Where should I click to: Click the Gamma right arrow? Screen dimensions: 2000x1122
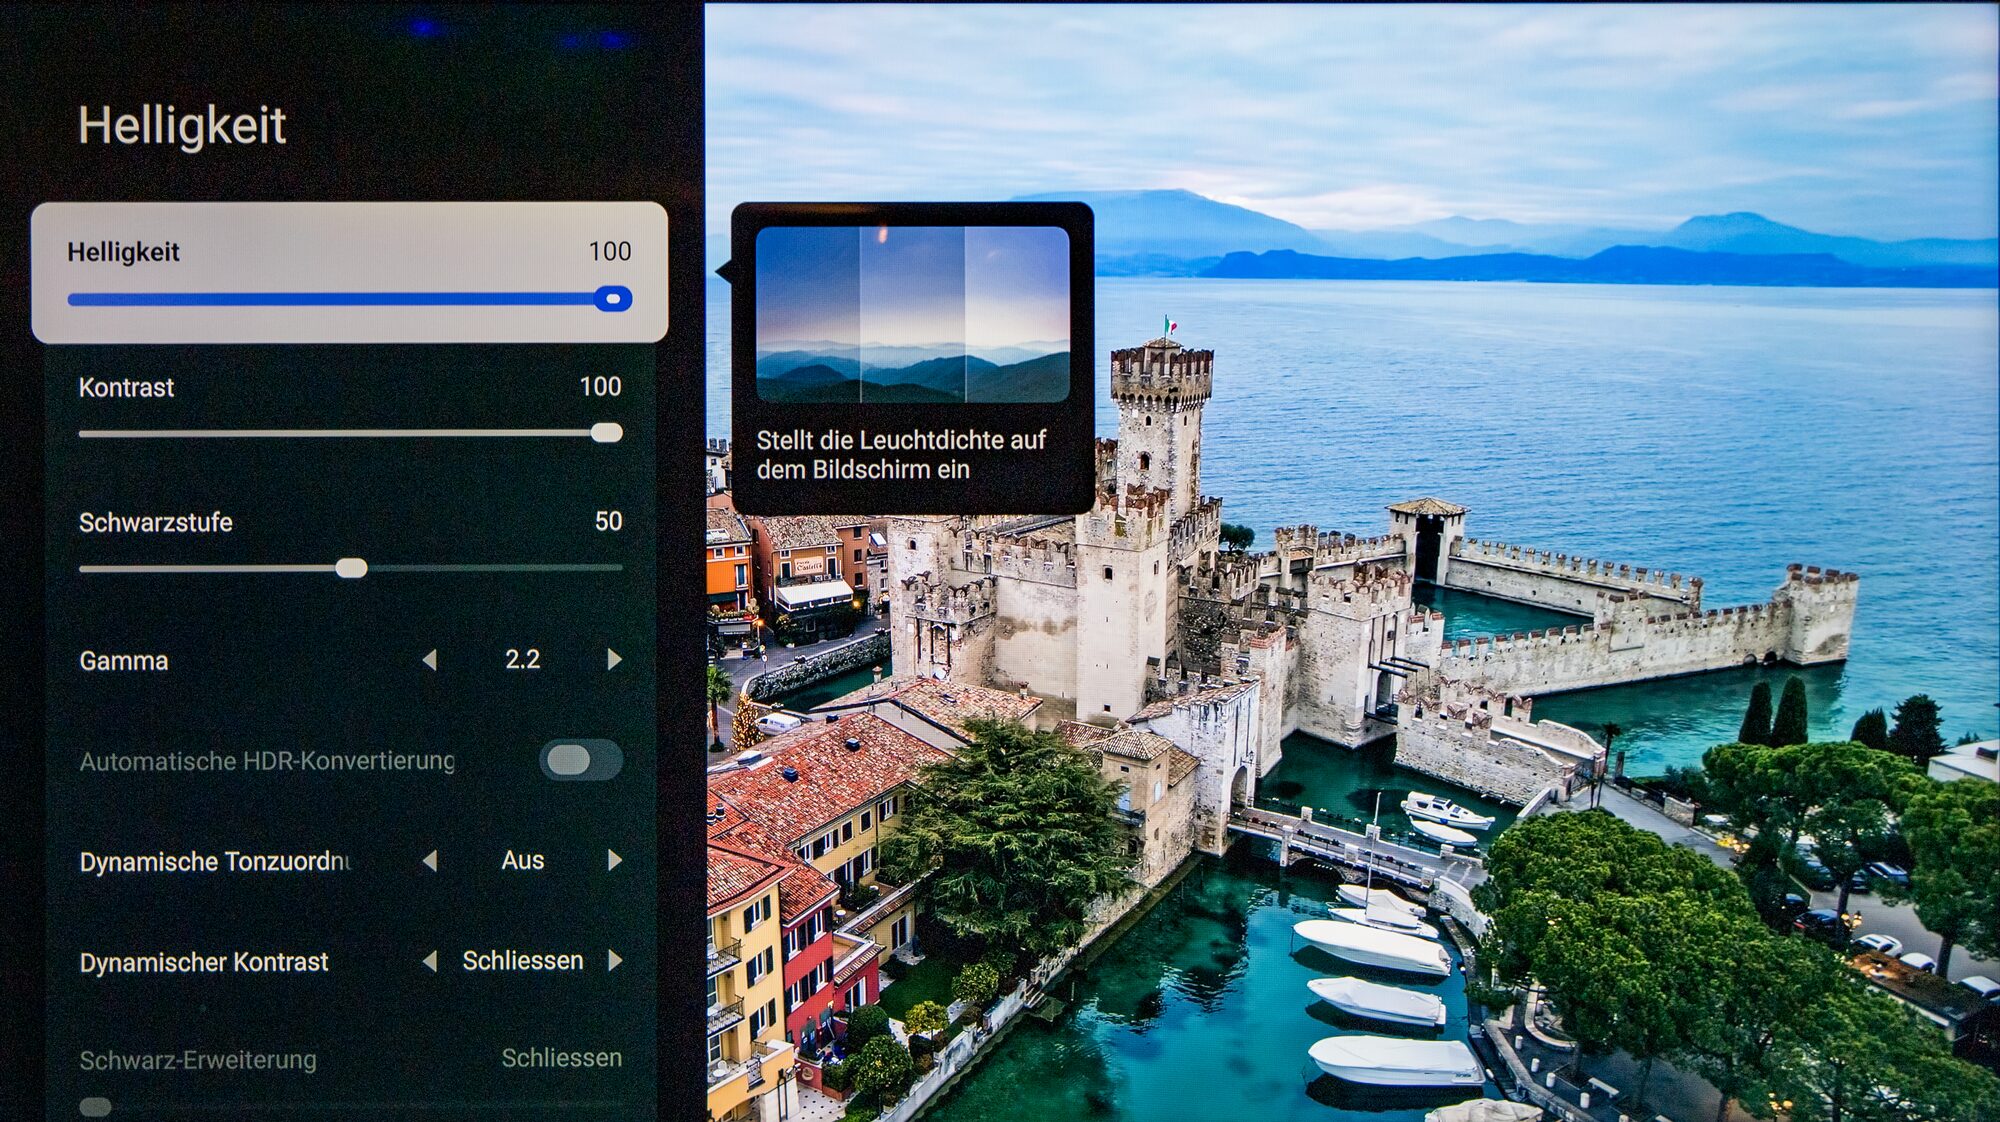(x=614, y=660)
